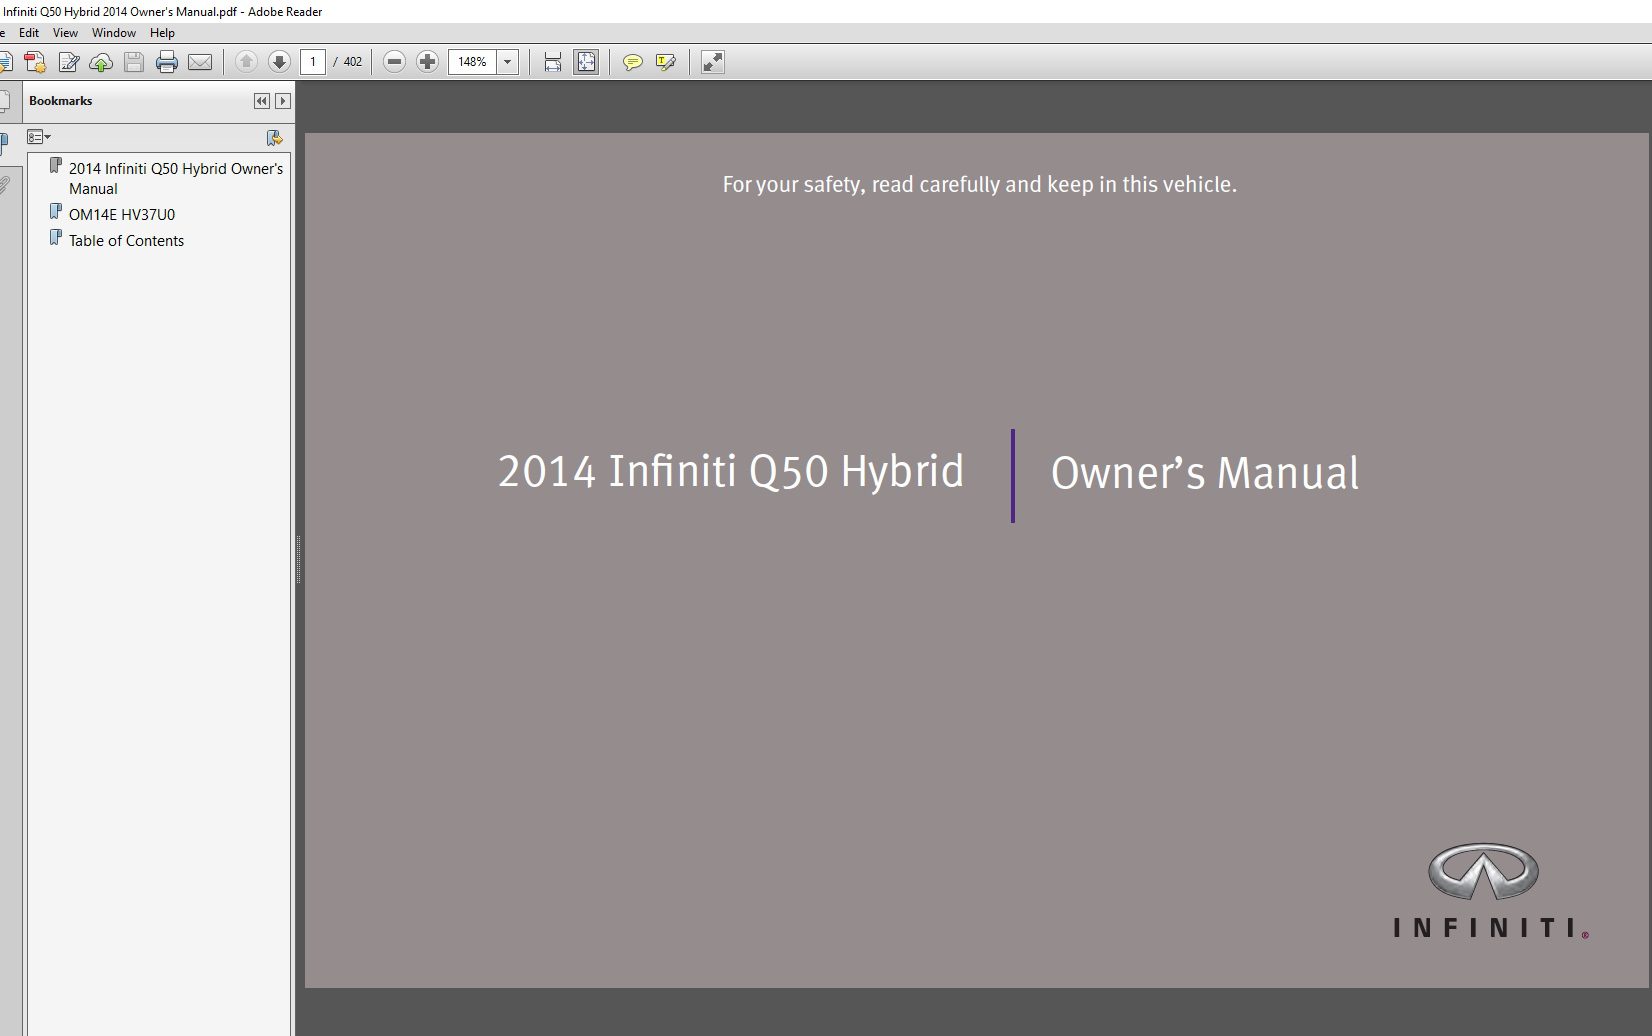Click find current bookmark icon
Viewport: 1652px width, 1036px height.
click(x=275, y=137)
